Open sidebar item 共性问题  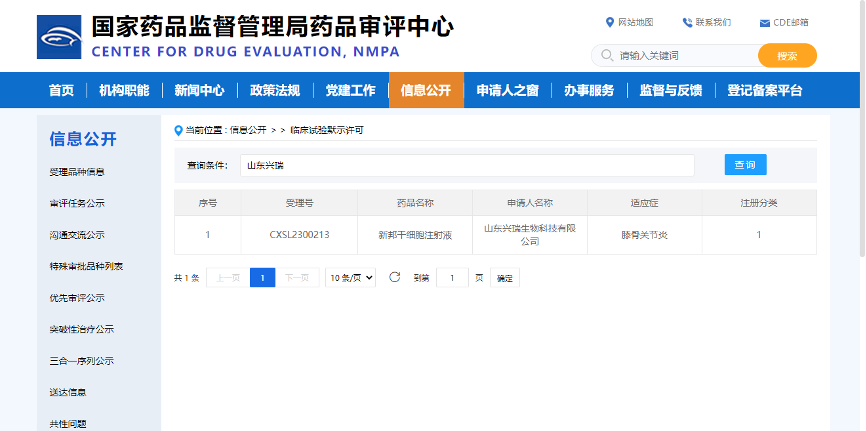click(68, 424)
